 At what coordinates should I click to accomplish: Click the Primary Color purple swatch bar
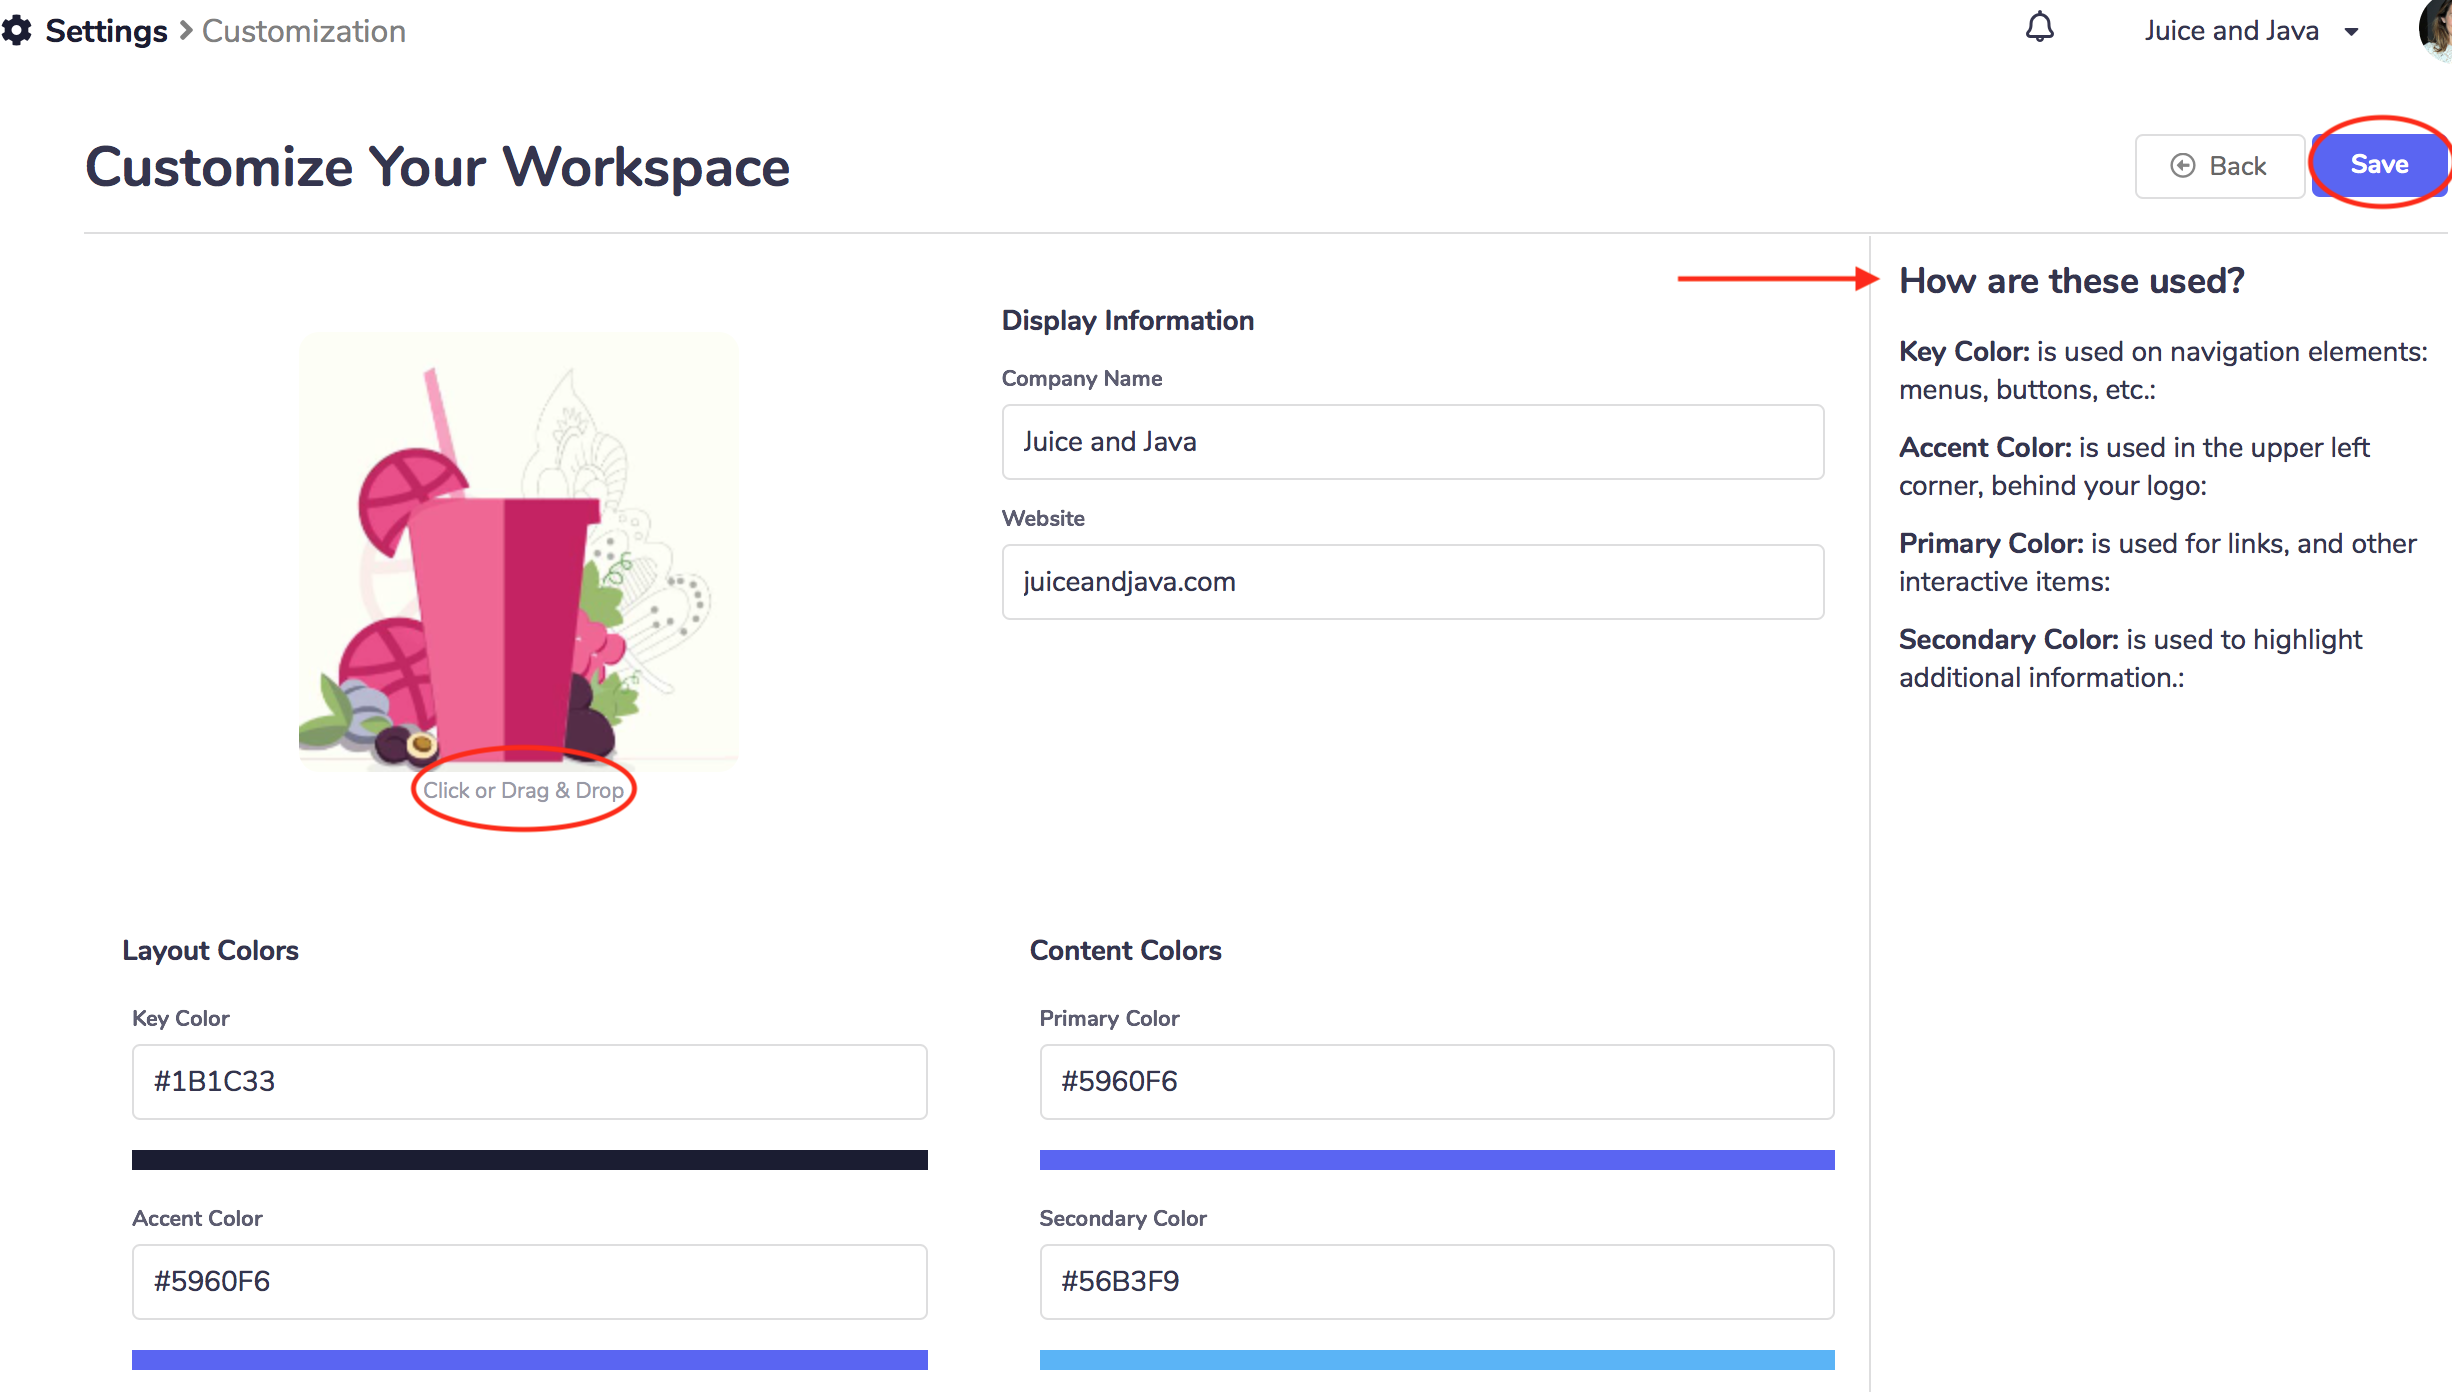click(1436, 1160)
